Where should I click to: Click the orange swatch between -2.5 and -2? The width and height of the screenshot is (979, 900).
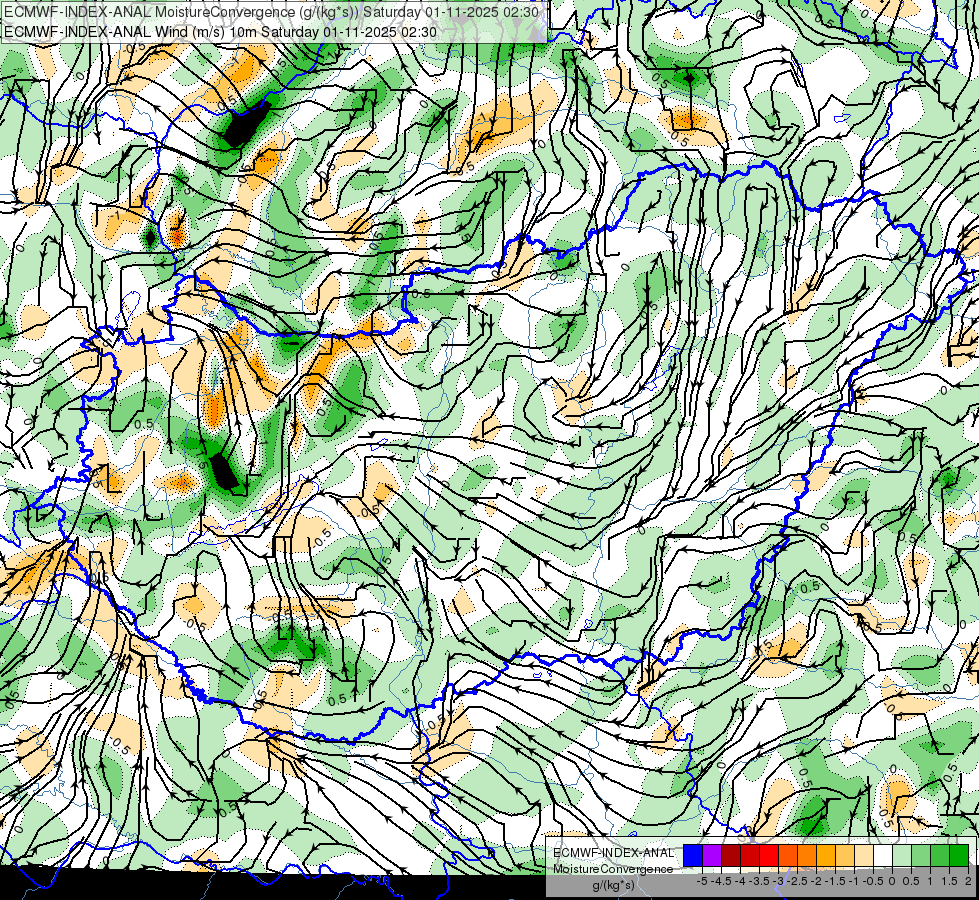807,856
